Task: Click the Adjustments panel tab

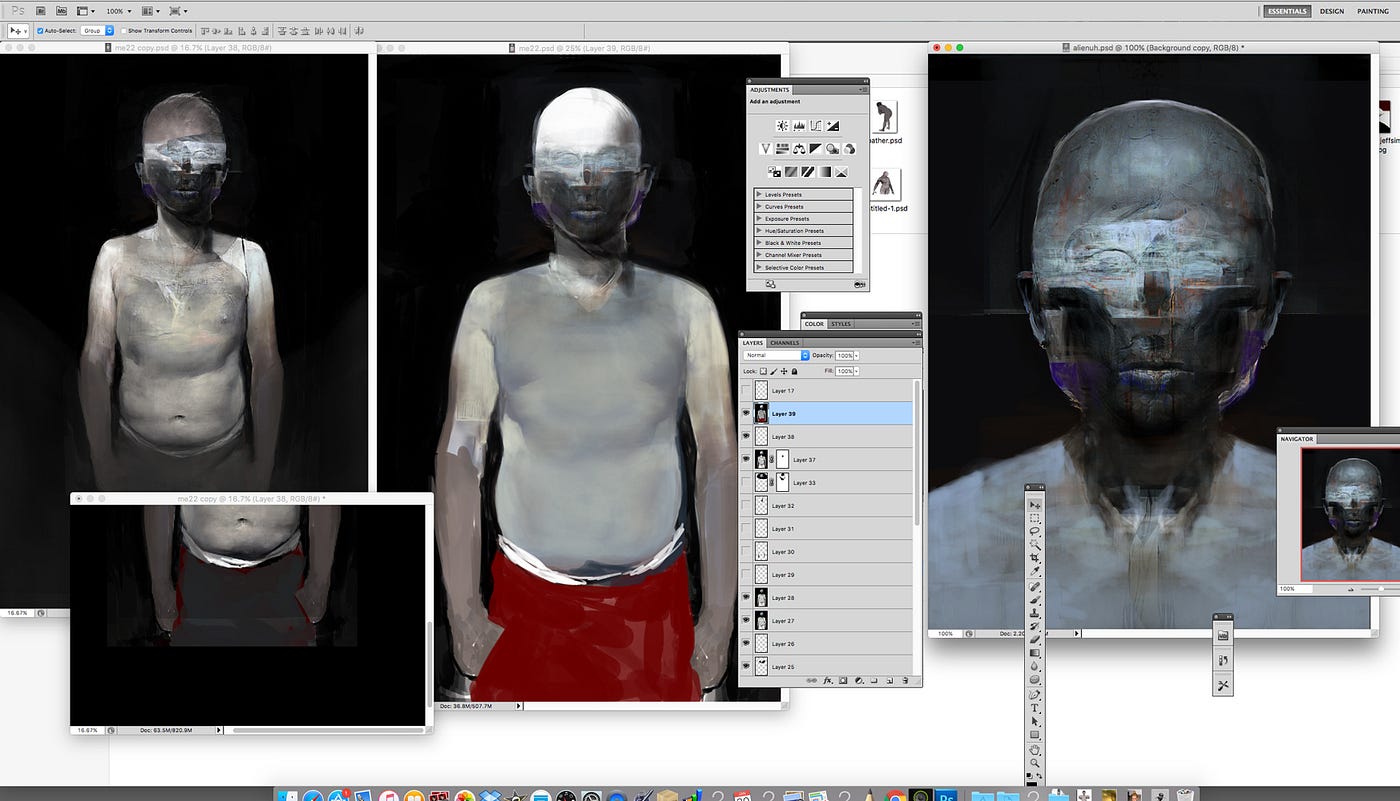Action: tap(769, 90)
